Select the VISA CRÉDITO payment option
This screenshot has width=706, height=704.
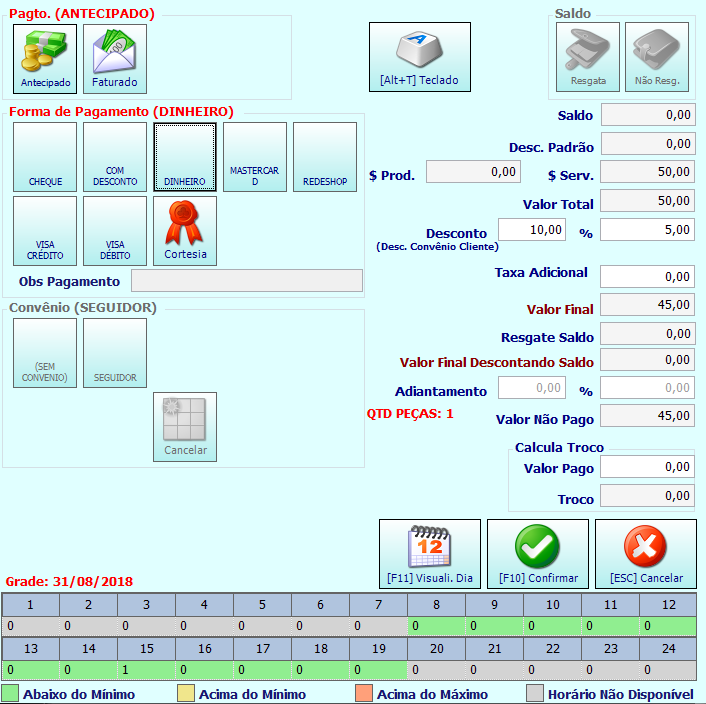point(45,231)
